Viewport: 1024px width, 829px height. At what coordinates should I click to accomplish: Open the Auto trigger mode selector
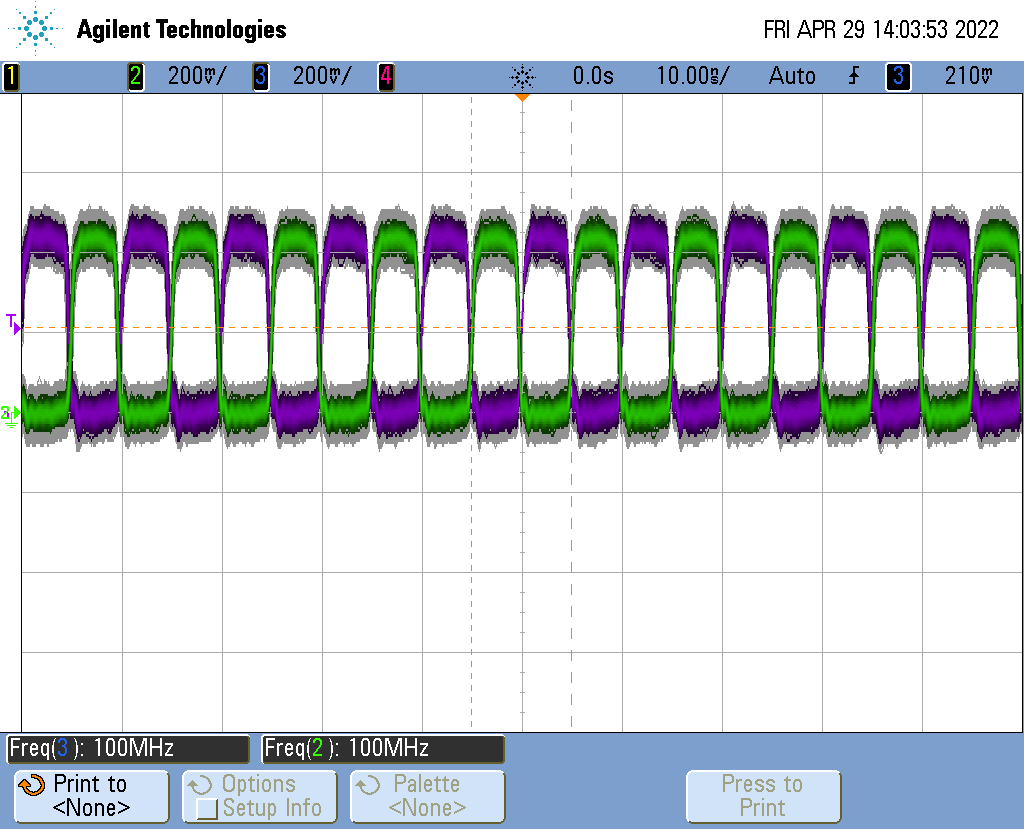[x=792, y=76]
